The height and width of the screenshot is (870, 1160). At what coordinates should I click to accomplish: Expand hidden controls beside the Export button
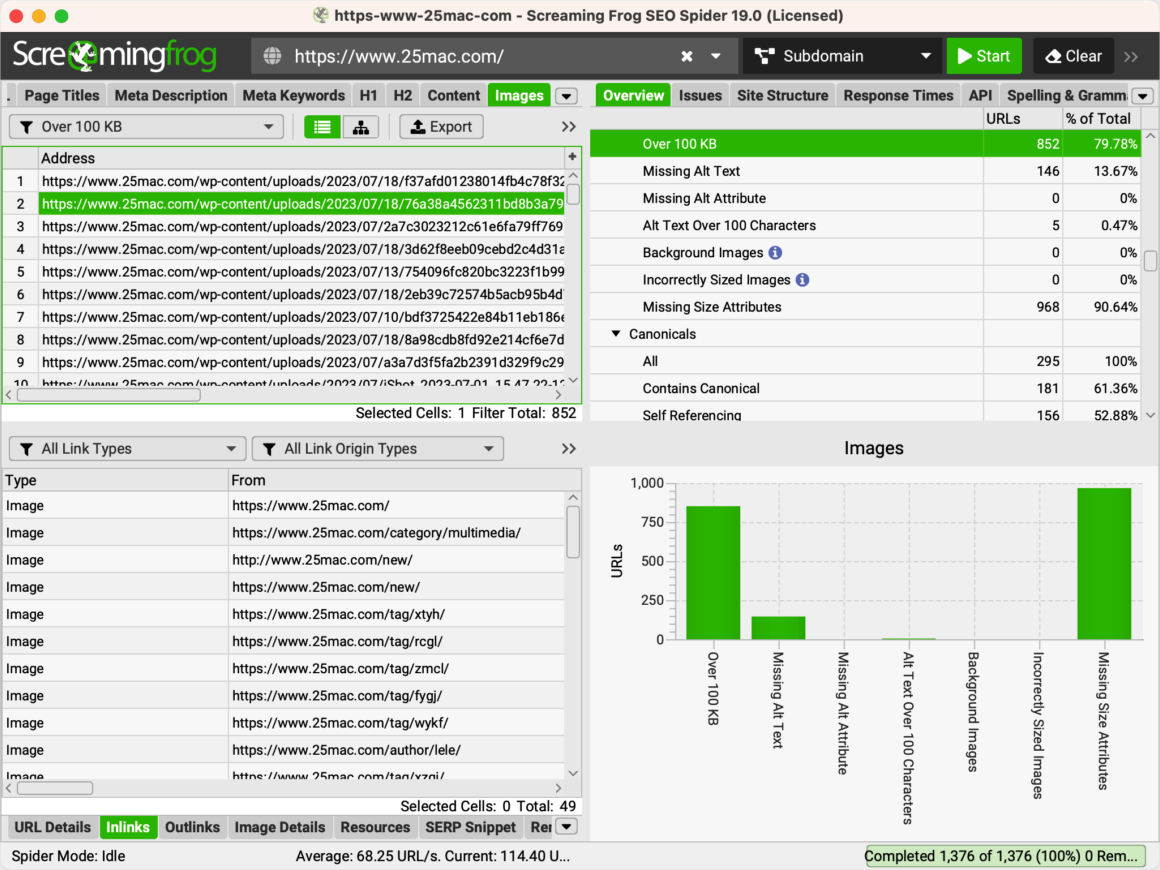(x=568, y=127)
